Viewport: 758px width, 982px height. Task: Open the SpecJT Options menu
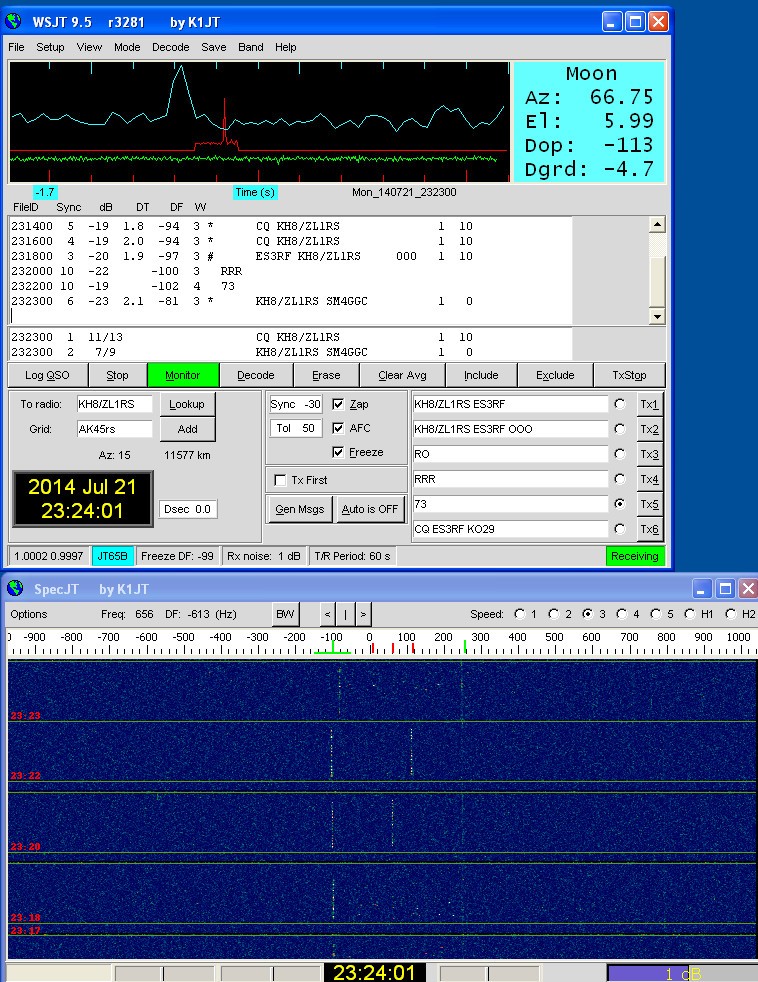[x=28, y=614]
